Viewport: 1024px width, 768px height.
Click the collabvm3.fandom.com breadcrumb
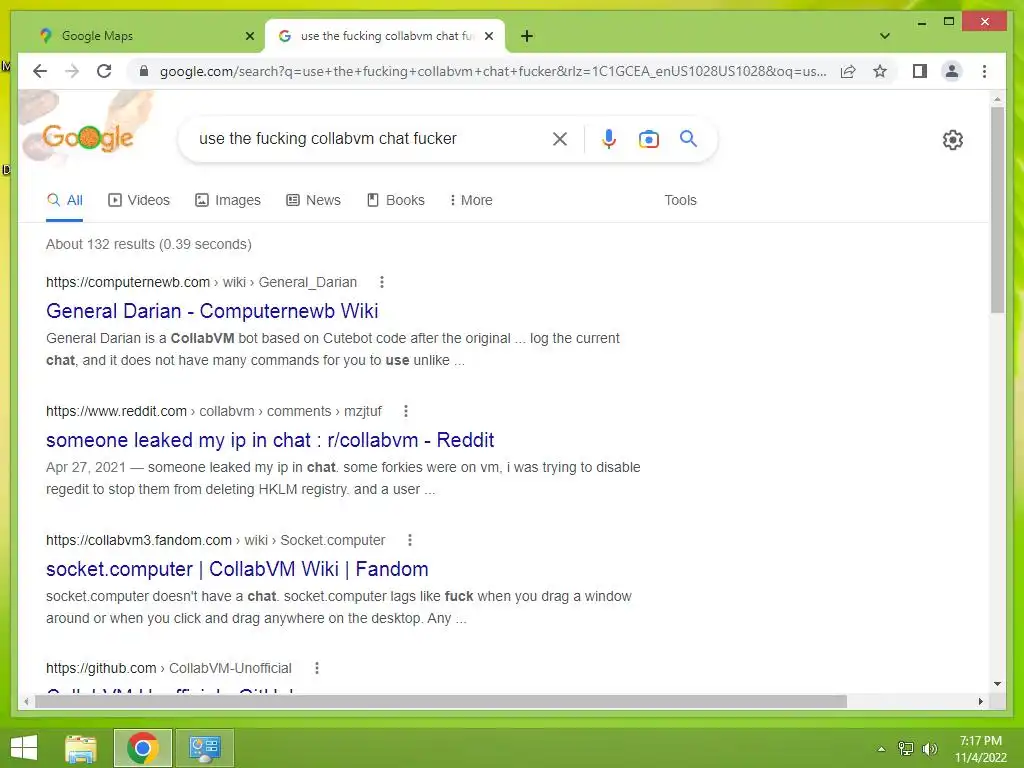(x=216, y=540)
